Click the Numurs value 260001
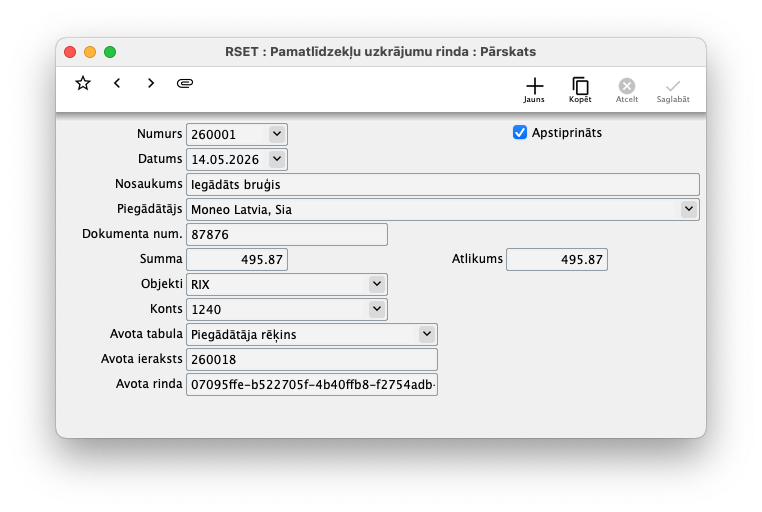 pyautogui.click(x=213, y=135)
